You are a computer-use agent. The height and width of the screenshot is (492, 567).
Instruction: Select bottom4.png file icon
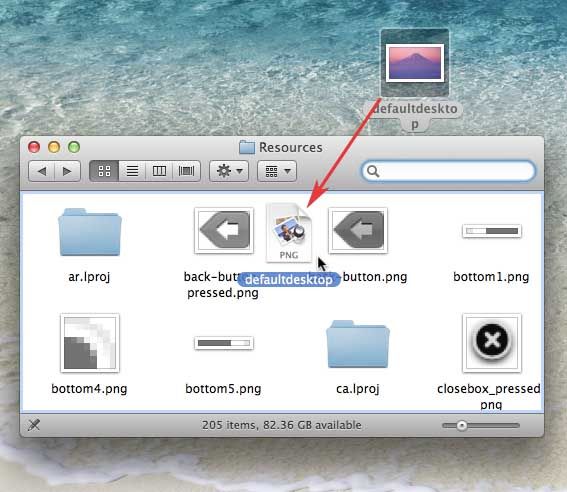[x=90, y=343]
